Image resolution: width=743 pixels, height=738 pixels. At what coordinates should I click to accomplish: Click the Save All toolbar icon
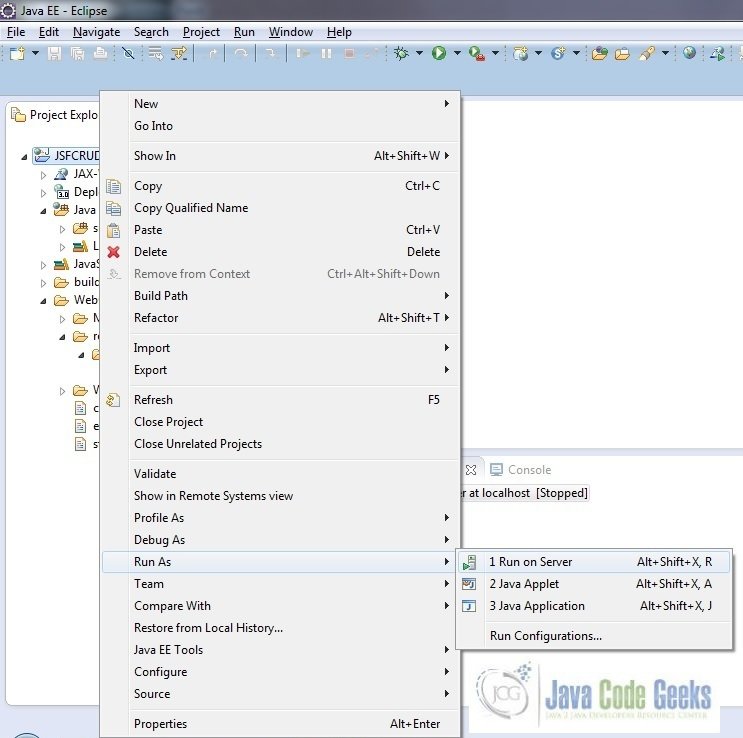(x=77, y=53)
